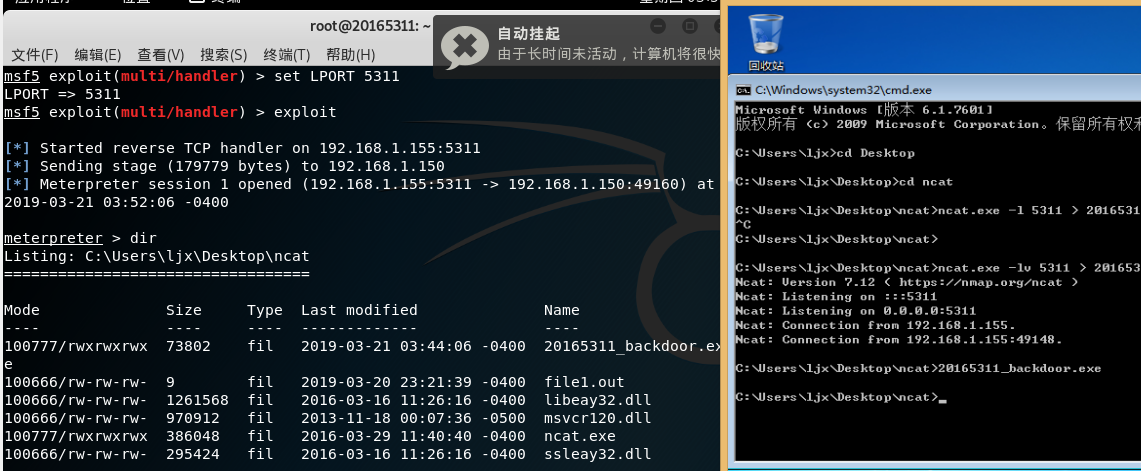Click 'Sending stage (179779 bytes)' line
The image size is (1141, 471).
coord(224,166)
